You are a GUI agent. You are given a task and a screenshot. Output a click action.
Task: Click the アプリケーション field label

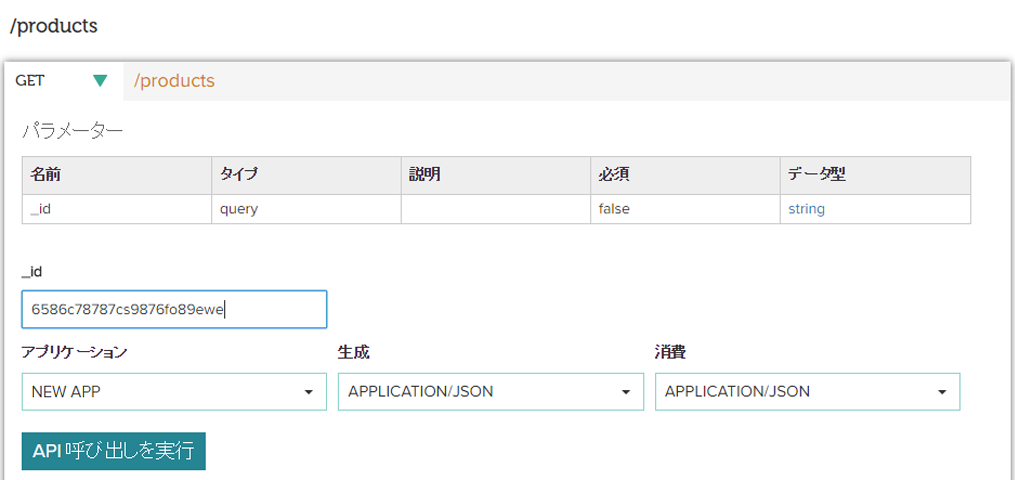coord(74,352)
